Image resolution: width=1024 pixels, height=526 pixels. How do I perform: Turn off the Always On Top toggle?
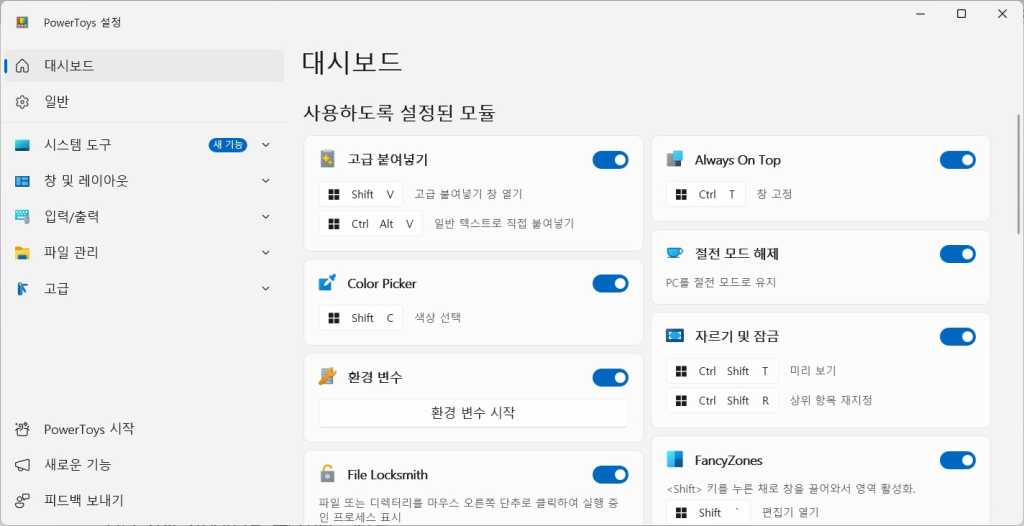point(958,160)
